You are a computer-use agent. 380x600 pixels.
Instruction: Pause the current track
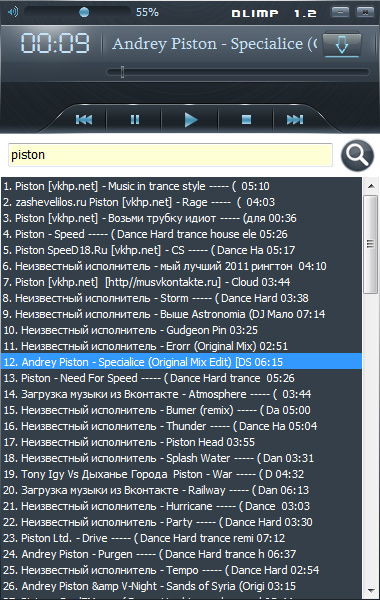(x=135, y=120)
